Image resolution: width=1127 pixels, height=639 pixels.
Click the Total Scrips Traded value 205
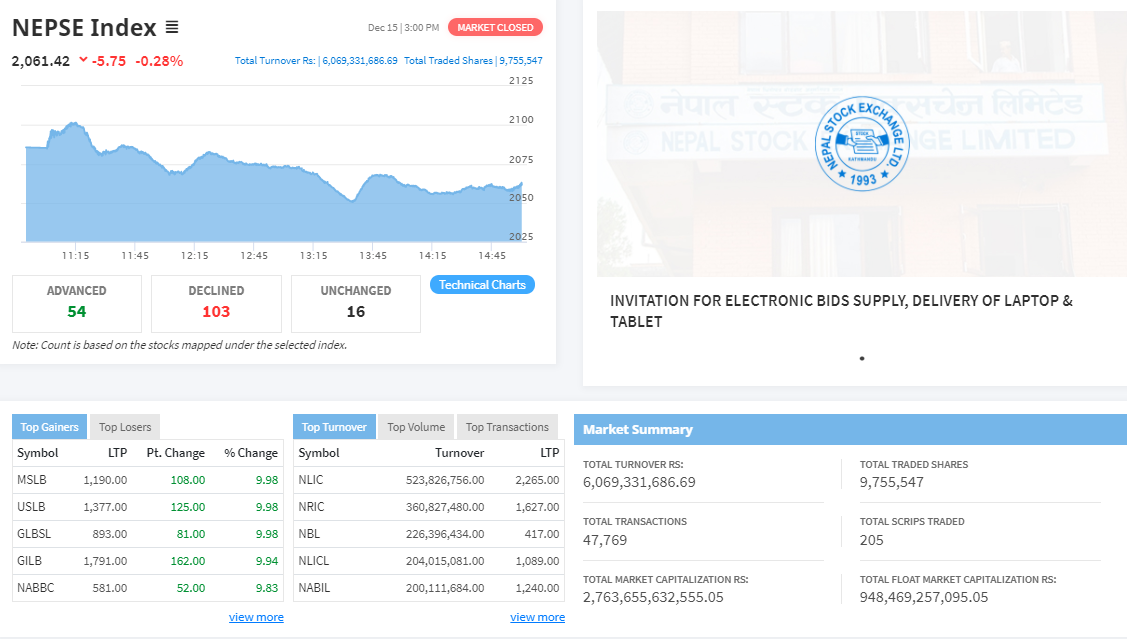(x=871, y=540)
